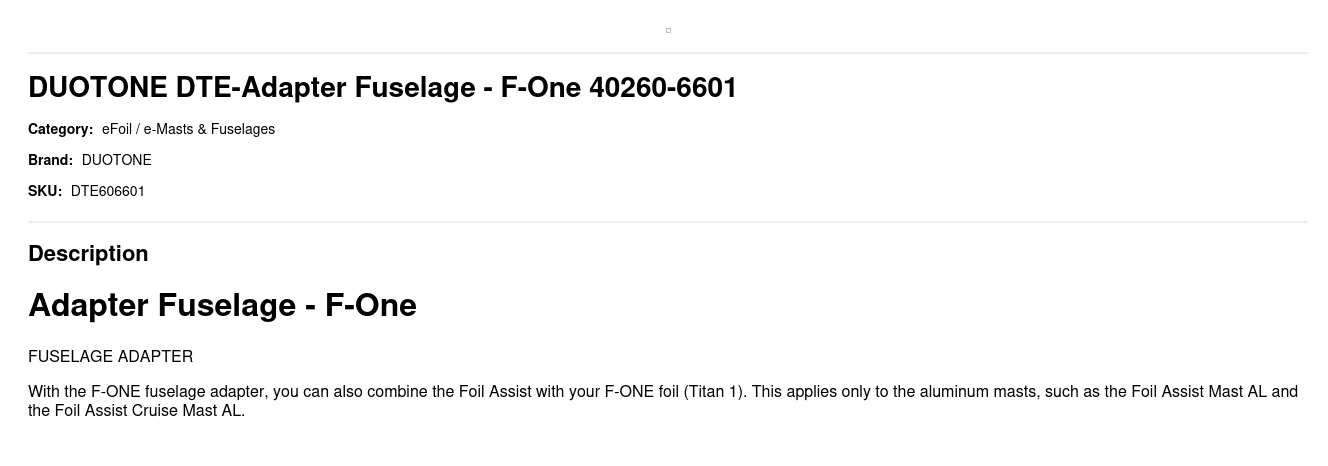The width and height of the screenshot is (1328, 466).
Task: Click the "SKU:" label
Action: (x=45, y=191)
